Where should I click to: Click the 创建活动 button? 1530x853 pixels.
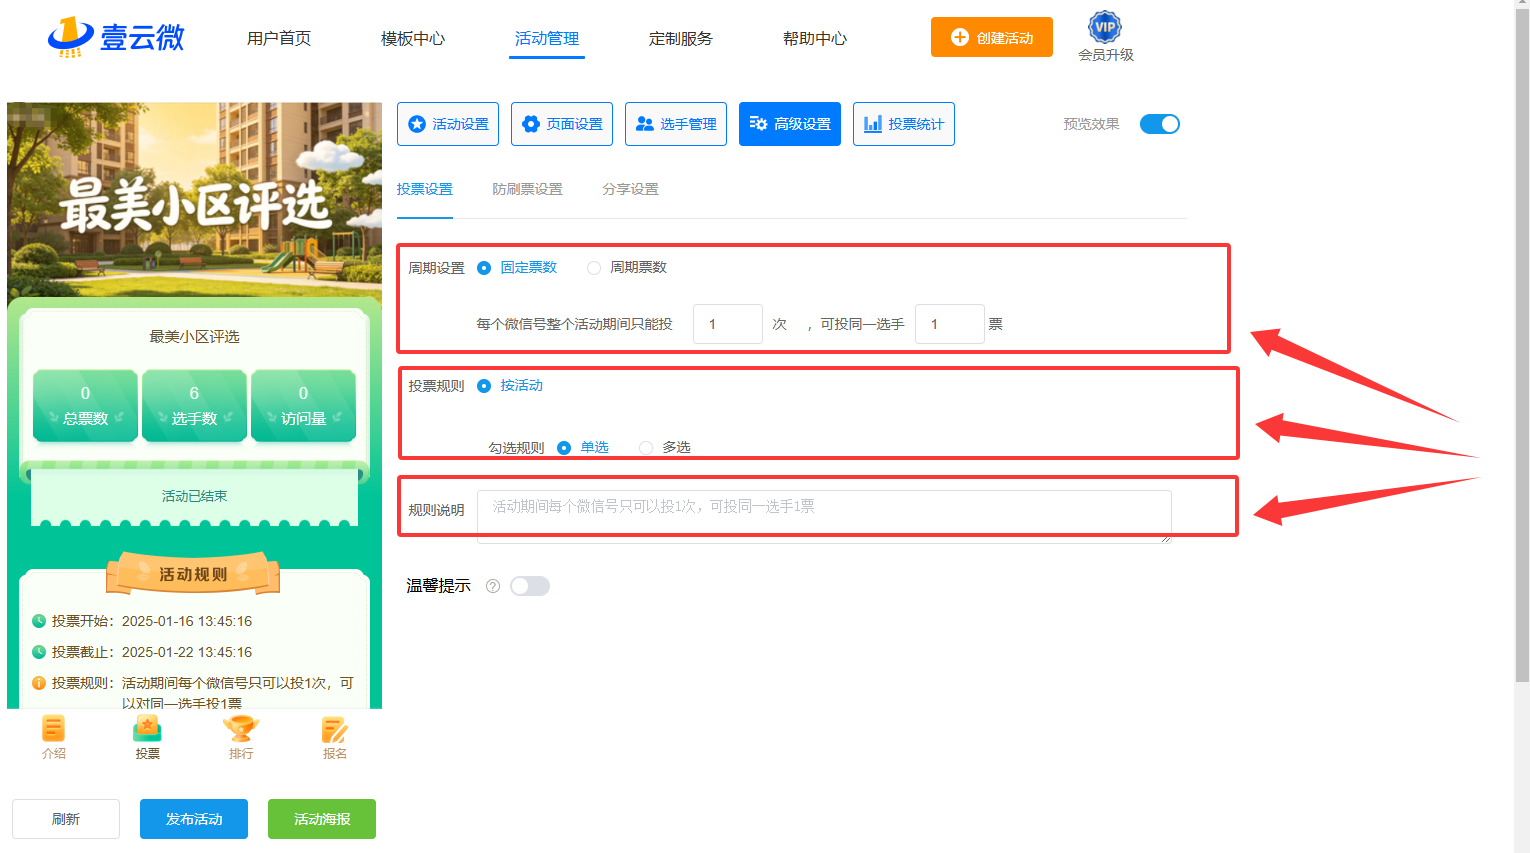coord(992,37)
